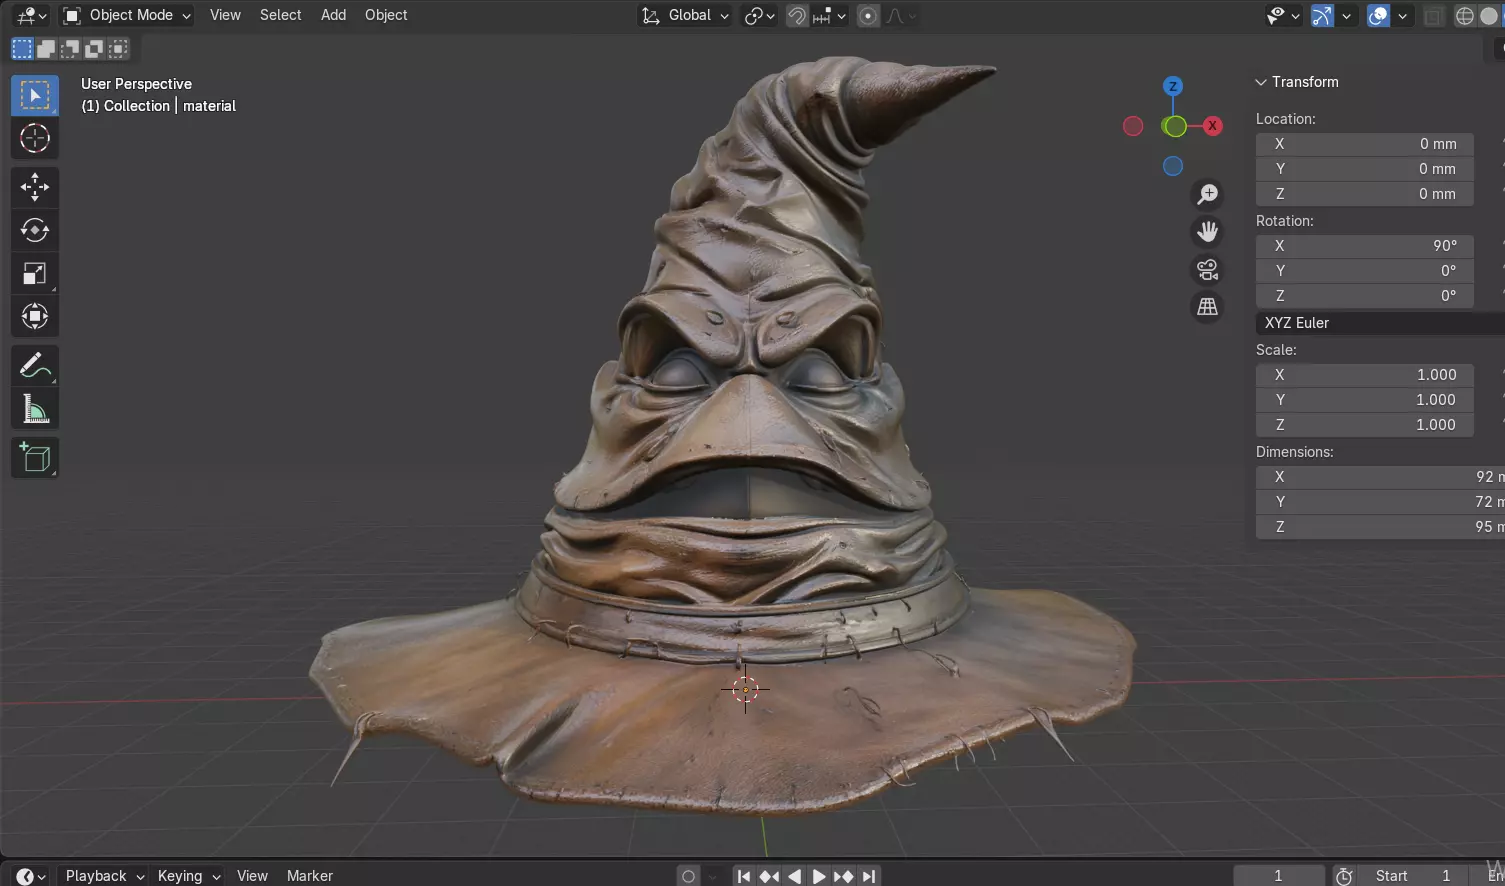Switch to solid viewport shading

tap(1489, 16)
